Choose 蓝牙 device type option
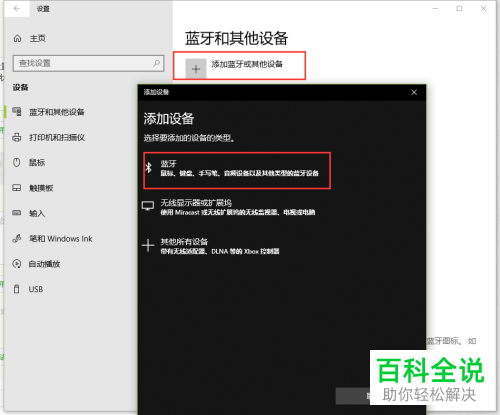Viewport: 500px width, 415px height. click(x=237, y=171)
